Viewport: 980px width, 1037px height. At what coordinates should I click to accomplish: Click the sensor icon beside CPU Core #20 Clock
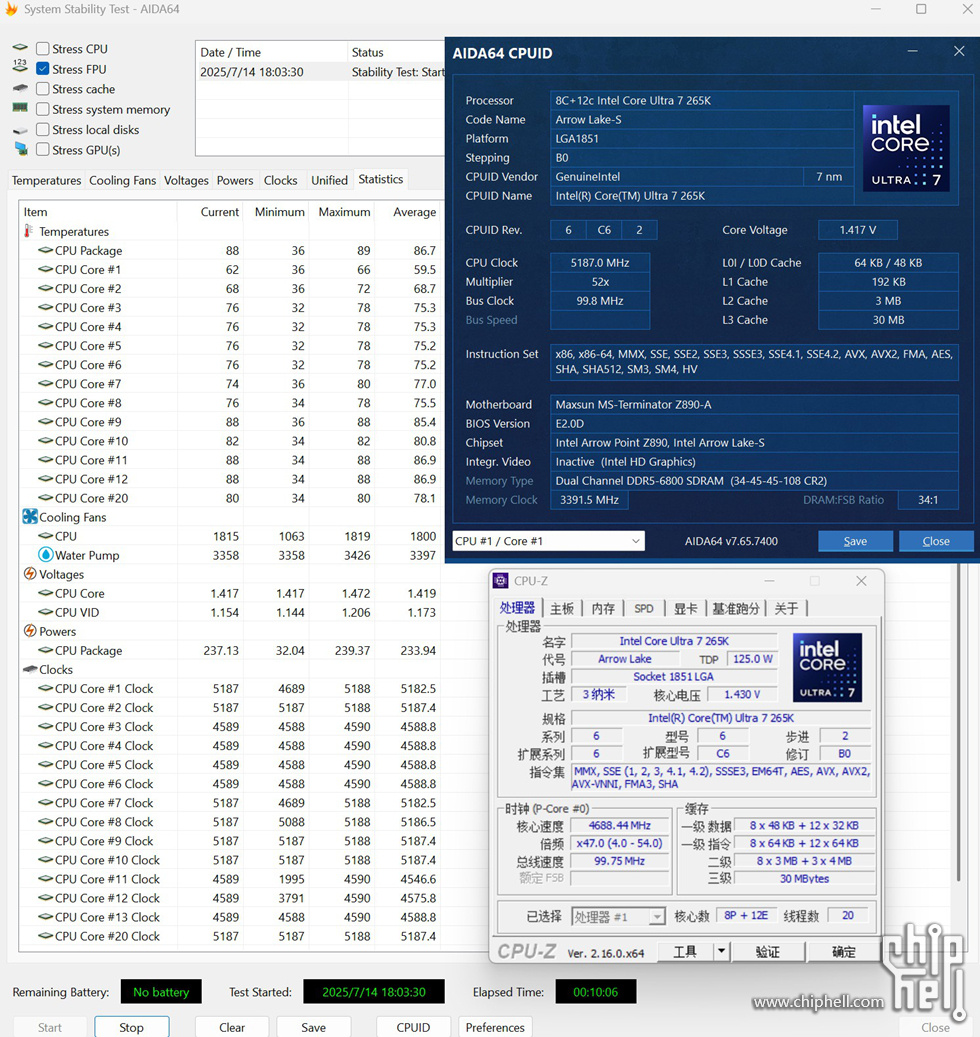[x=46, y=936]
